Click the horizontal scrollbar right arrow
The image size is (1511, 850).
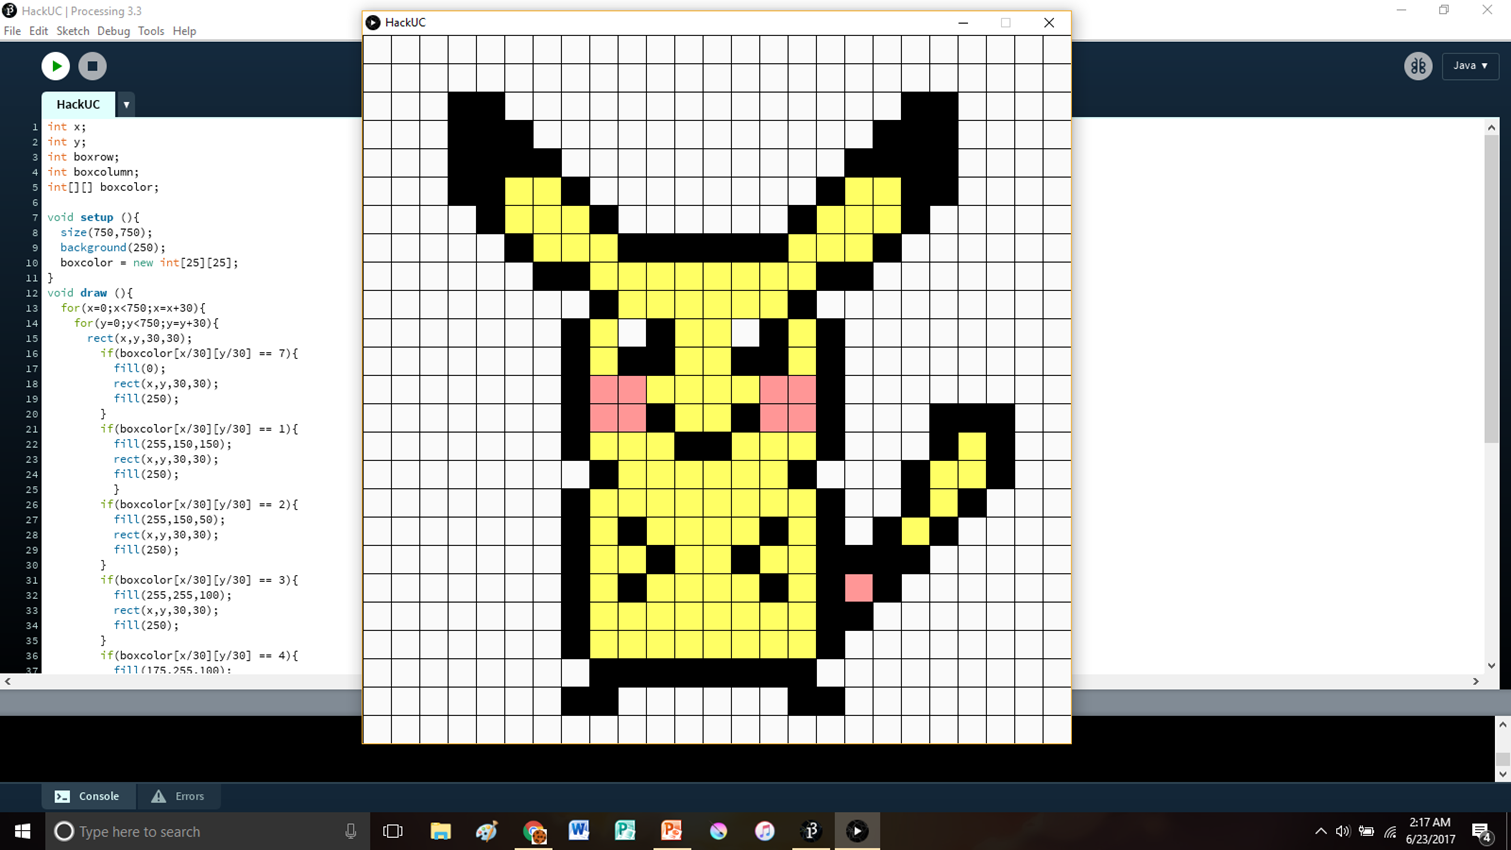click(x=1476, y=681)
